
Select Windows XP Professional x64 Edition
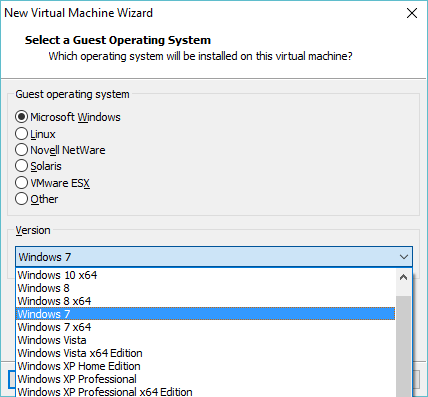(205, 392)
